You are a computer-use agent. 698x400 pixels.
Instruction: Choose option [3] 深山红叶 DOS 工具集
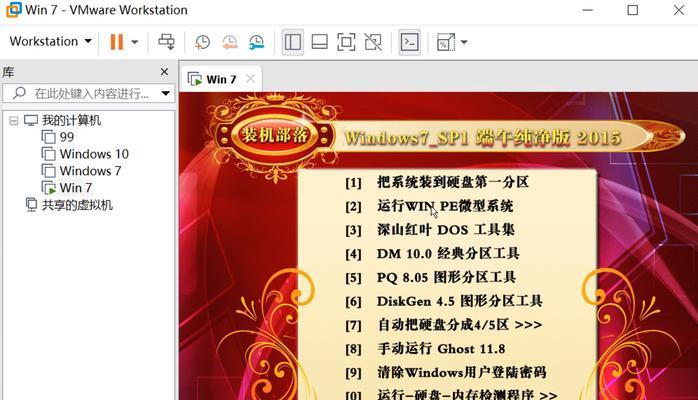(430, 230)
